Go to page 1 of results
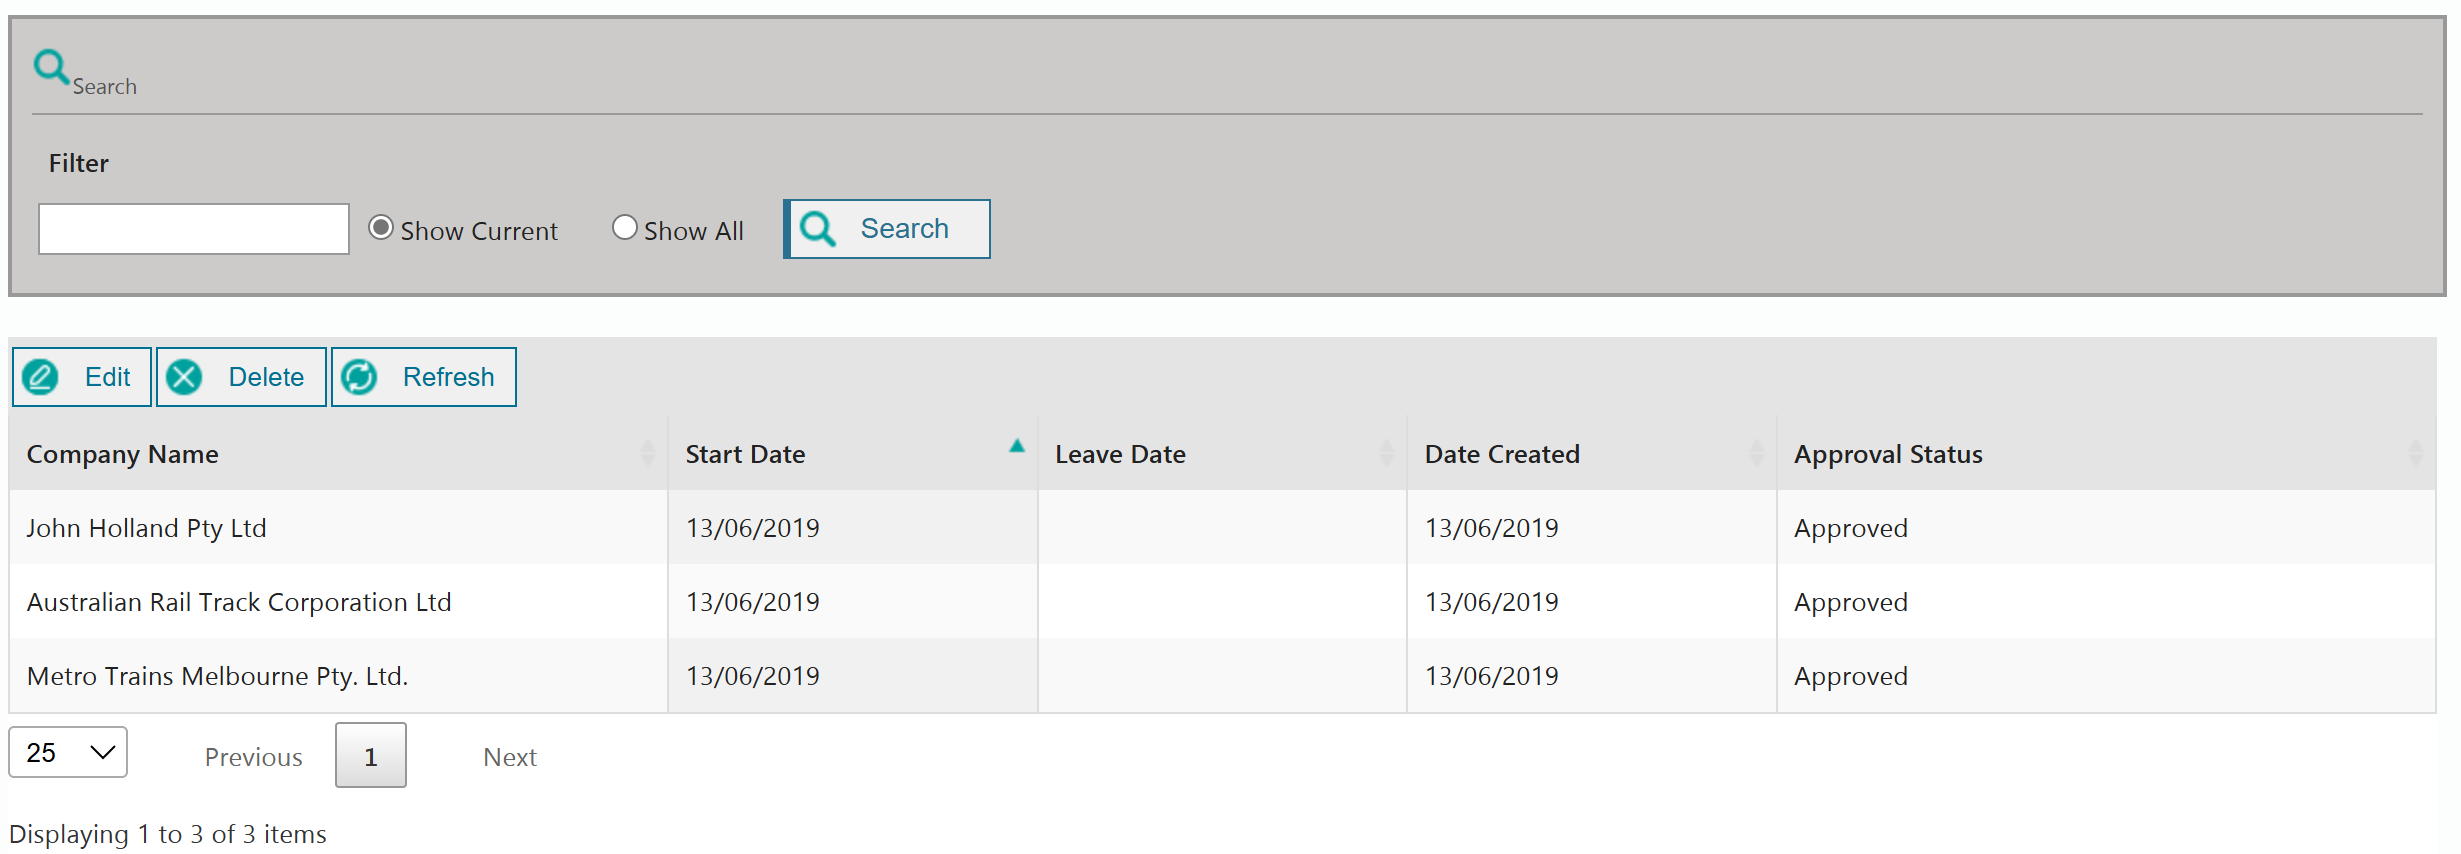The width and height of the screenshot is (2461, 854). coord(370,756)
